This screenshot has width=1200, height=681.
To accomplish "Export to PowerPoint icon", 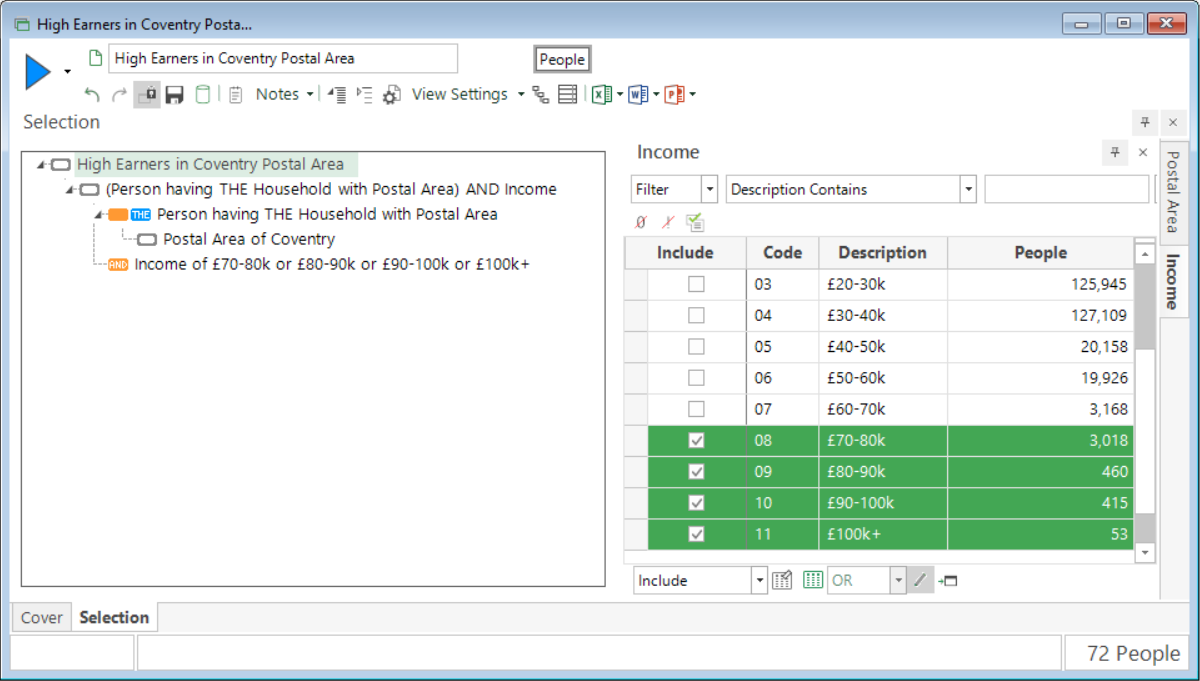I will 675,95.
